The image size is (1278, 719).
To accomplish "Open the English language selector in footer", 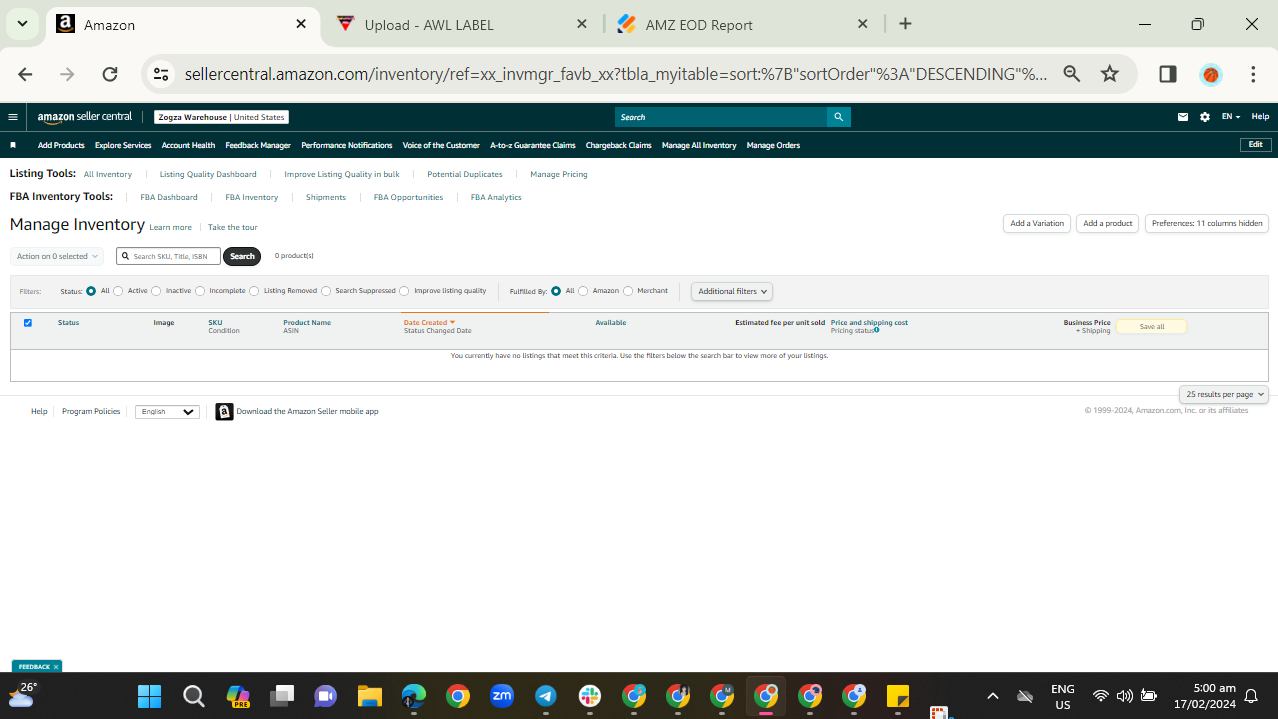I will pos(167,411).
